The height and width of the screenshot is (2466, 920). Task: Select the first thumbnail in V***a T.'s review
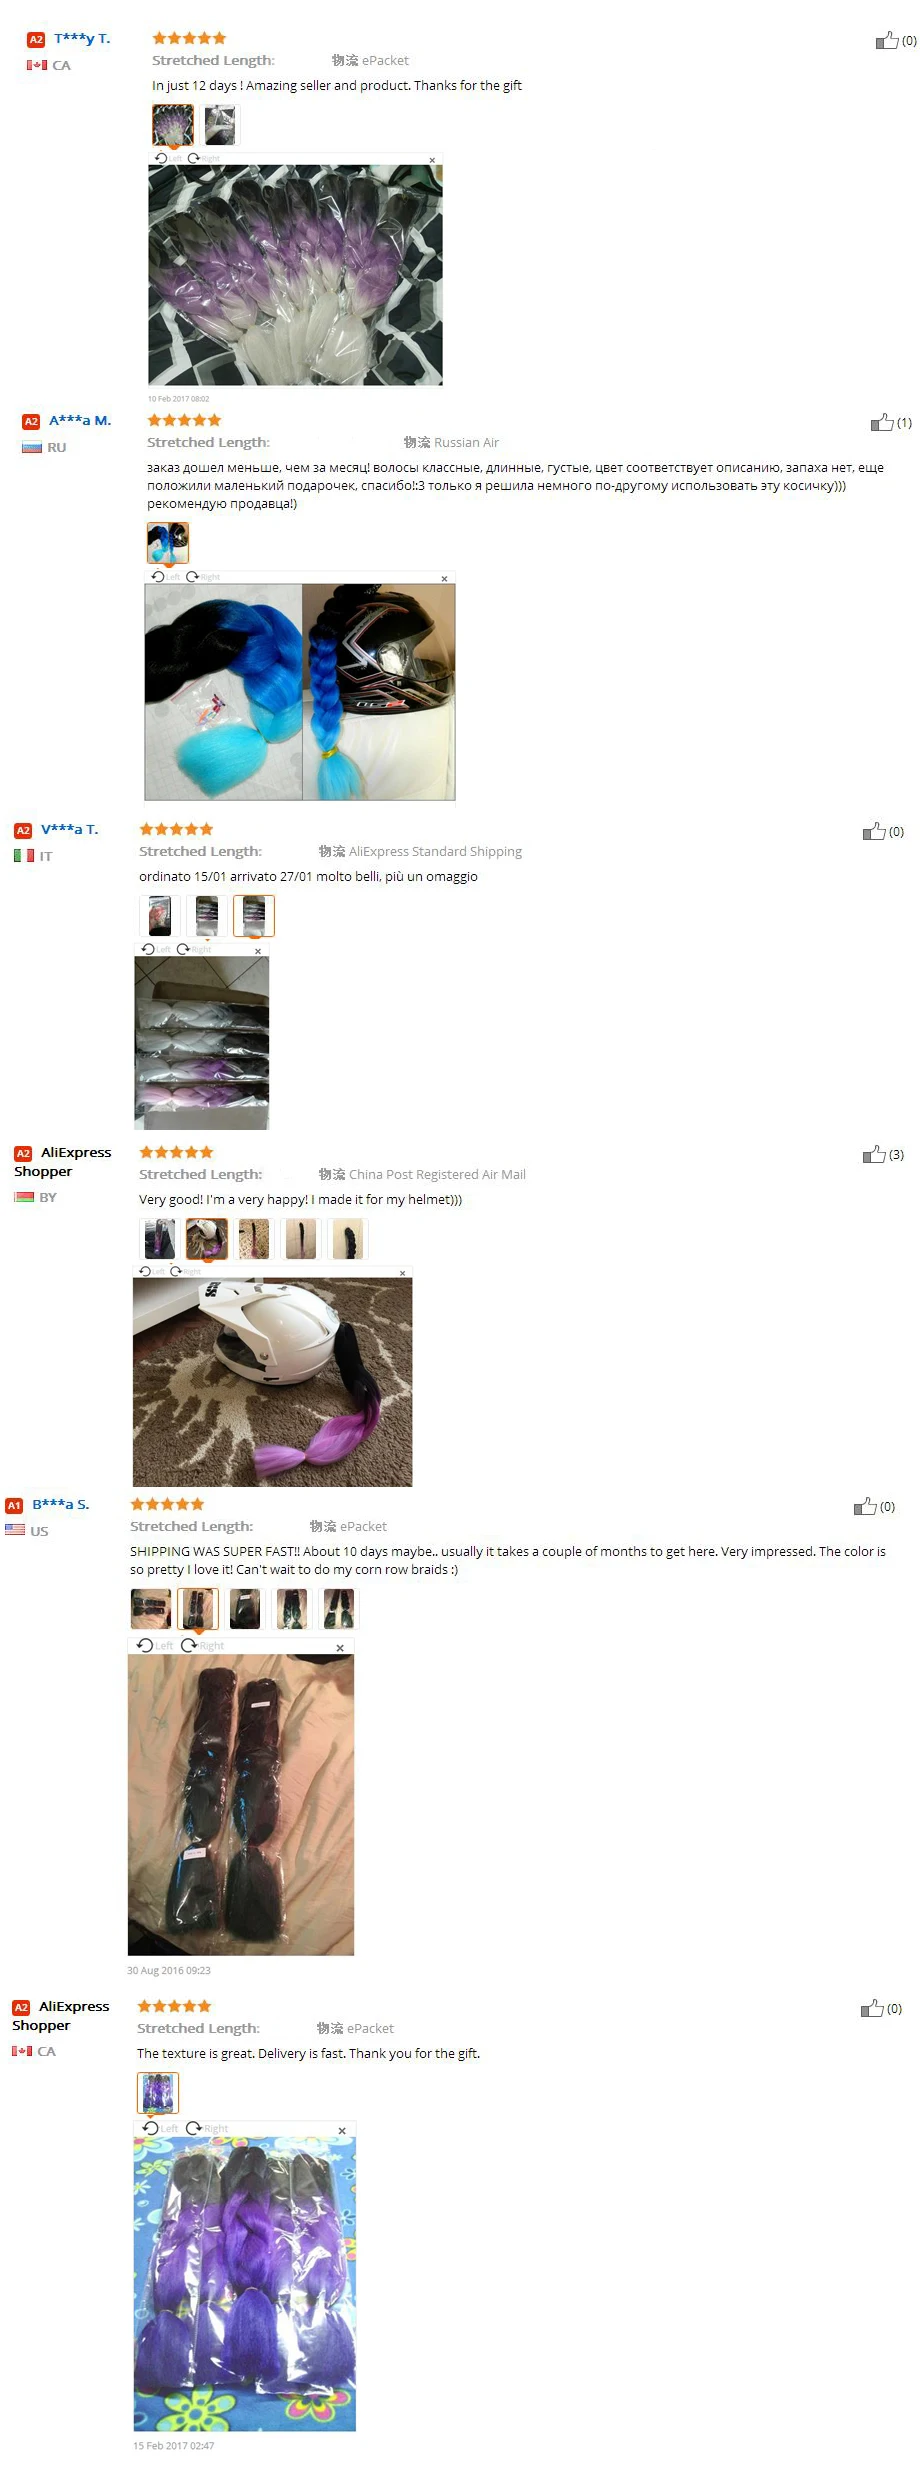(x=160, y=915)
